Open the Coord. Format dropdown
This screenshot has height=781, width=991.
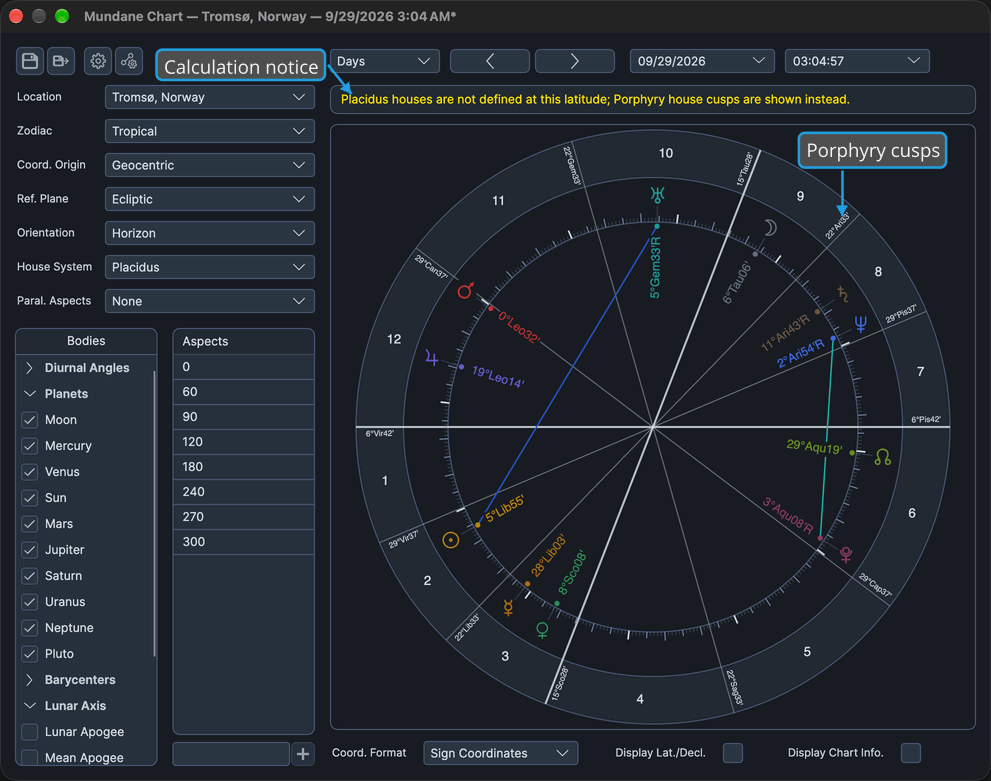(x=501, y=753)
